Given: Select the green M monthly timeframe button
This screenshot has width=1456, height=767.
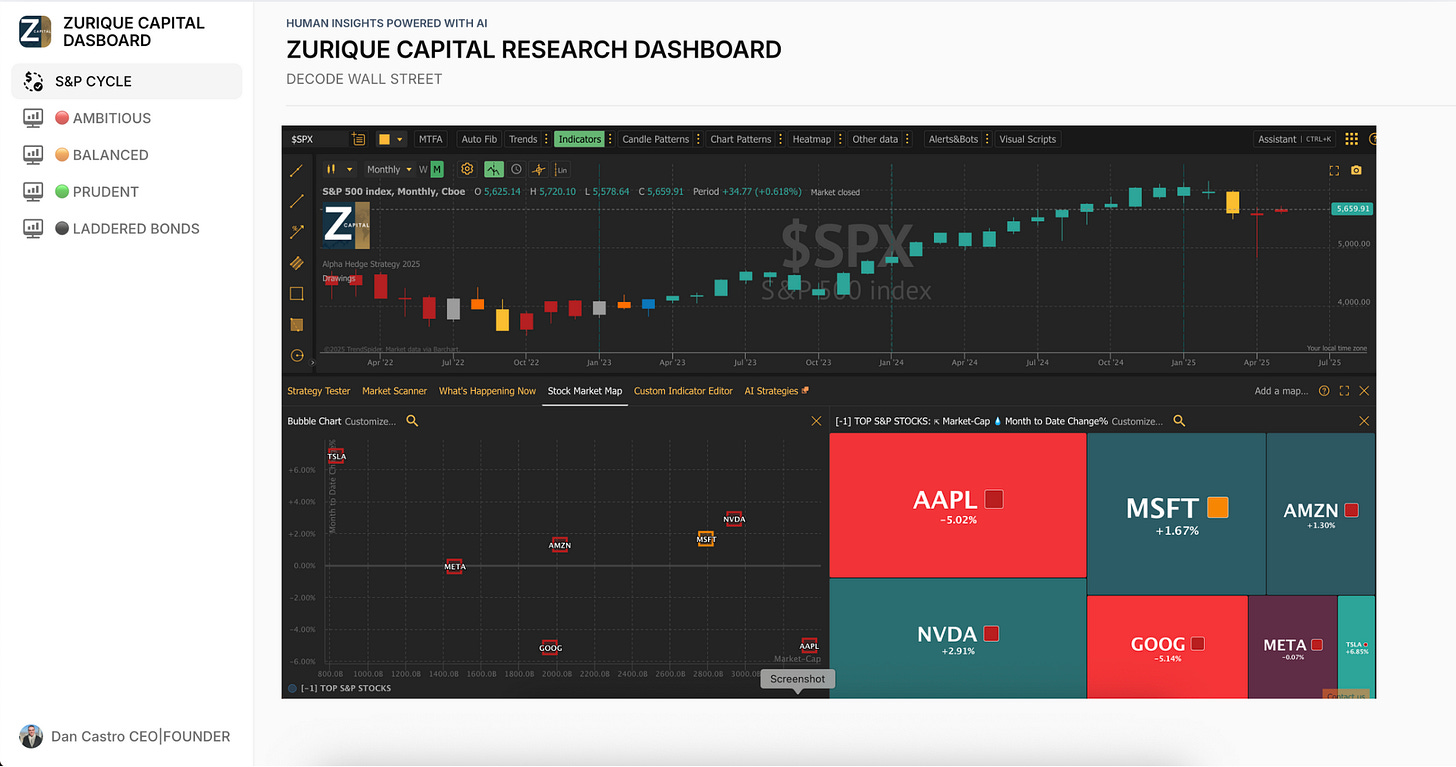Looking at the screenshot, I should pos(437,169).
